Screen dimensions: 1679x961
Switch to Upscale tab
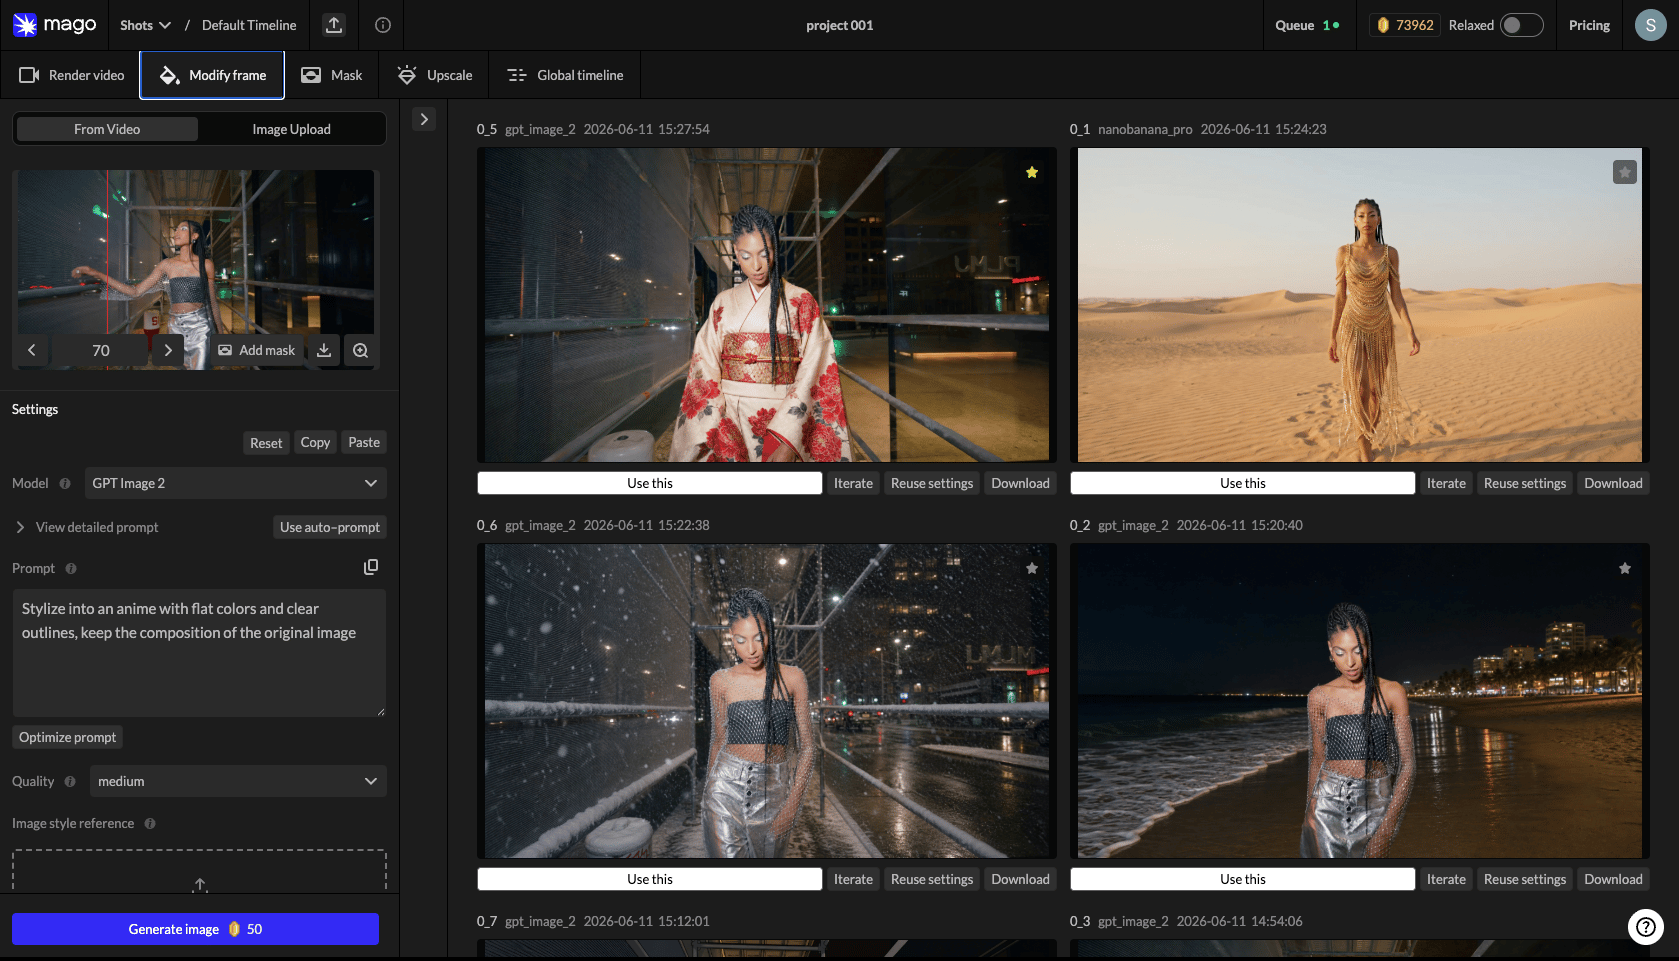tap(435, 75)
